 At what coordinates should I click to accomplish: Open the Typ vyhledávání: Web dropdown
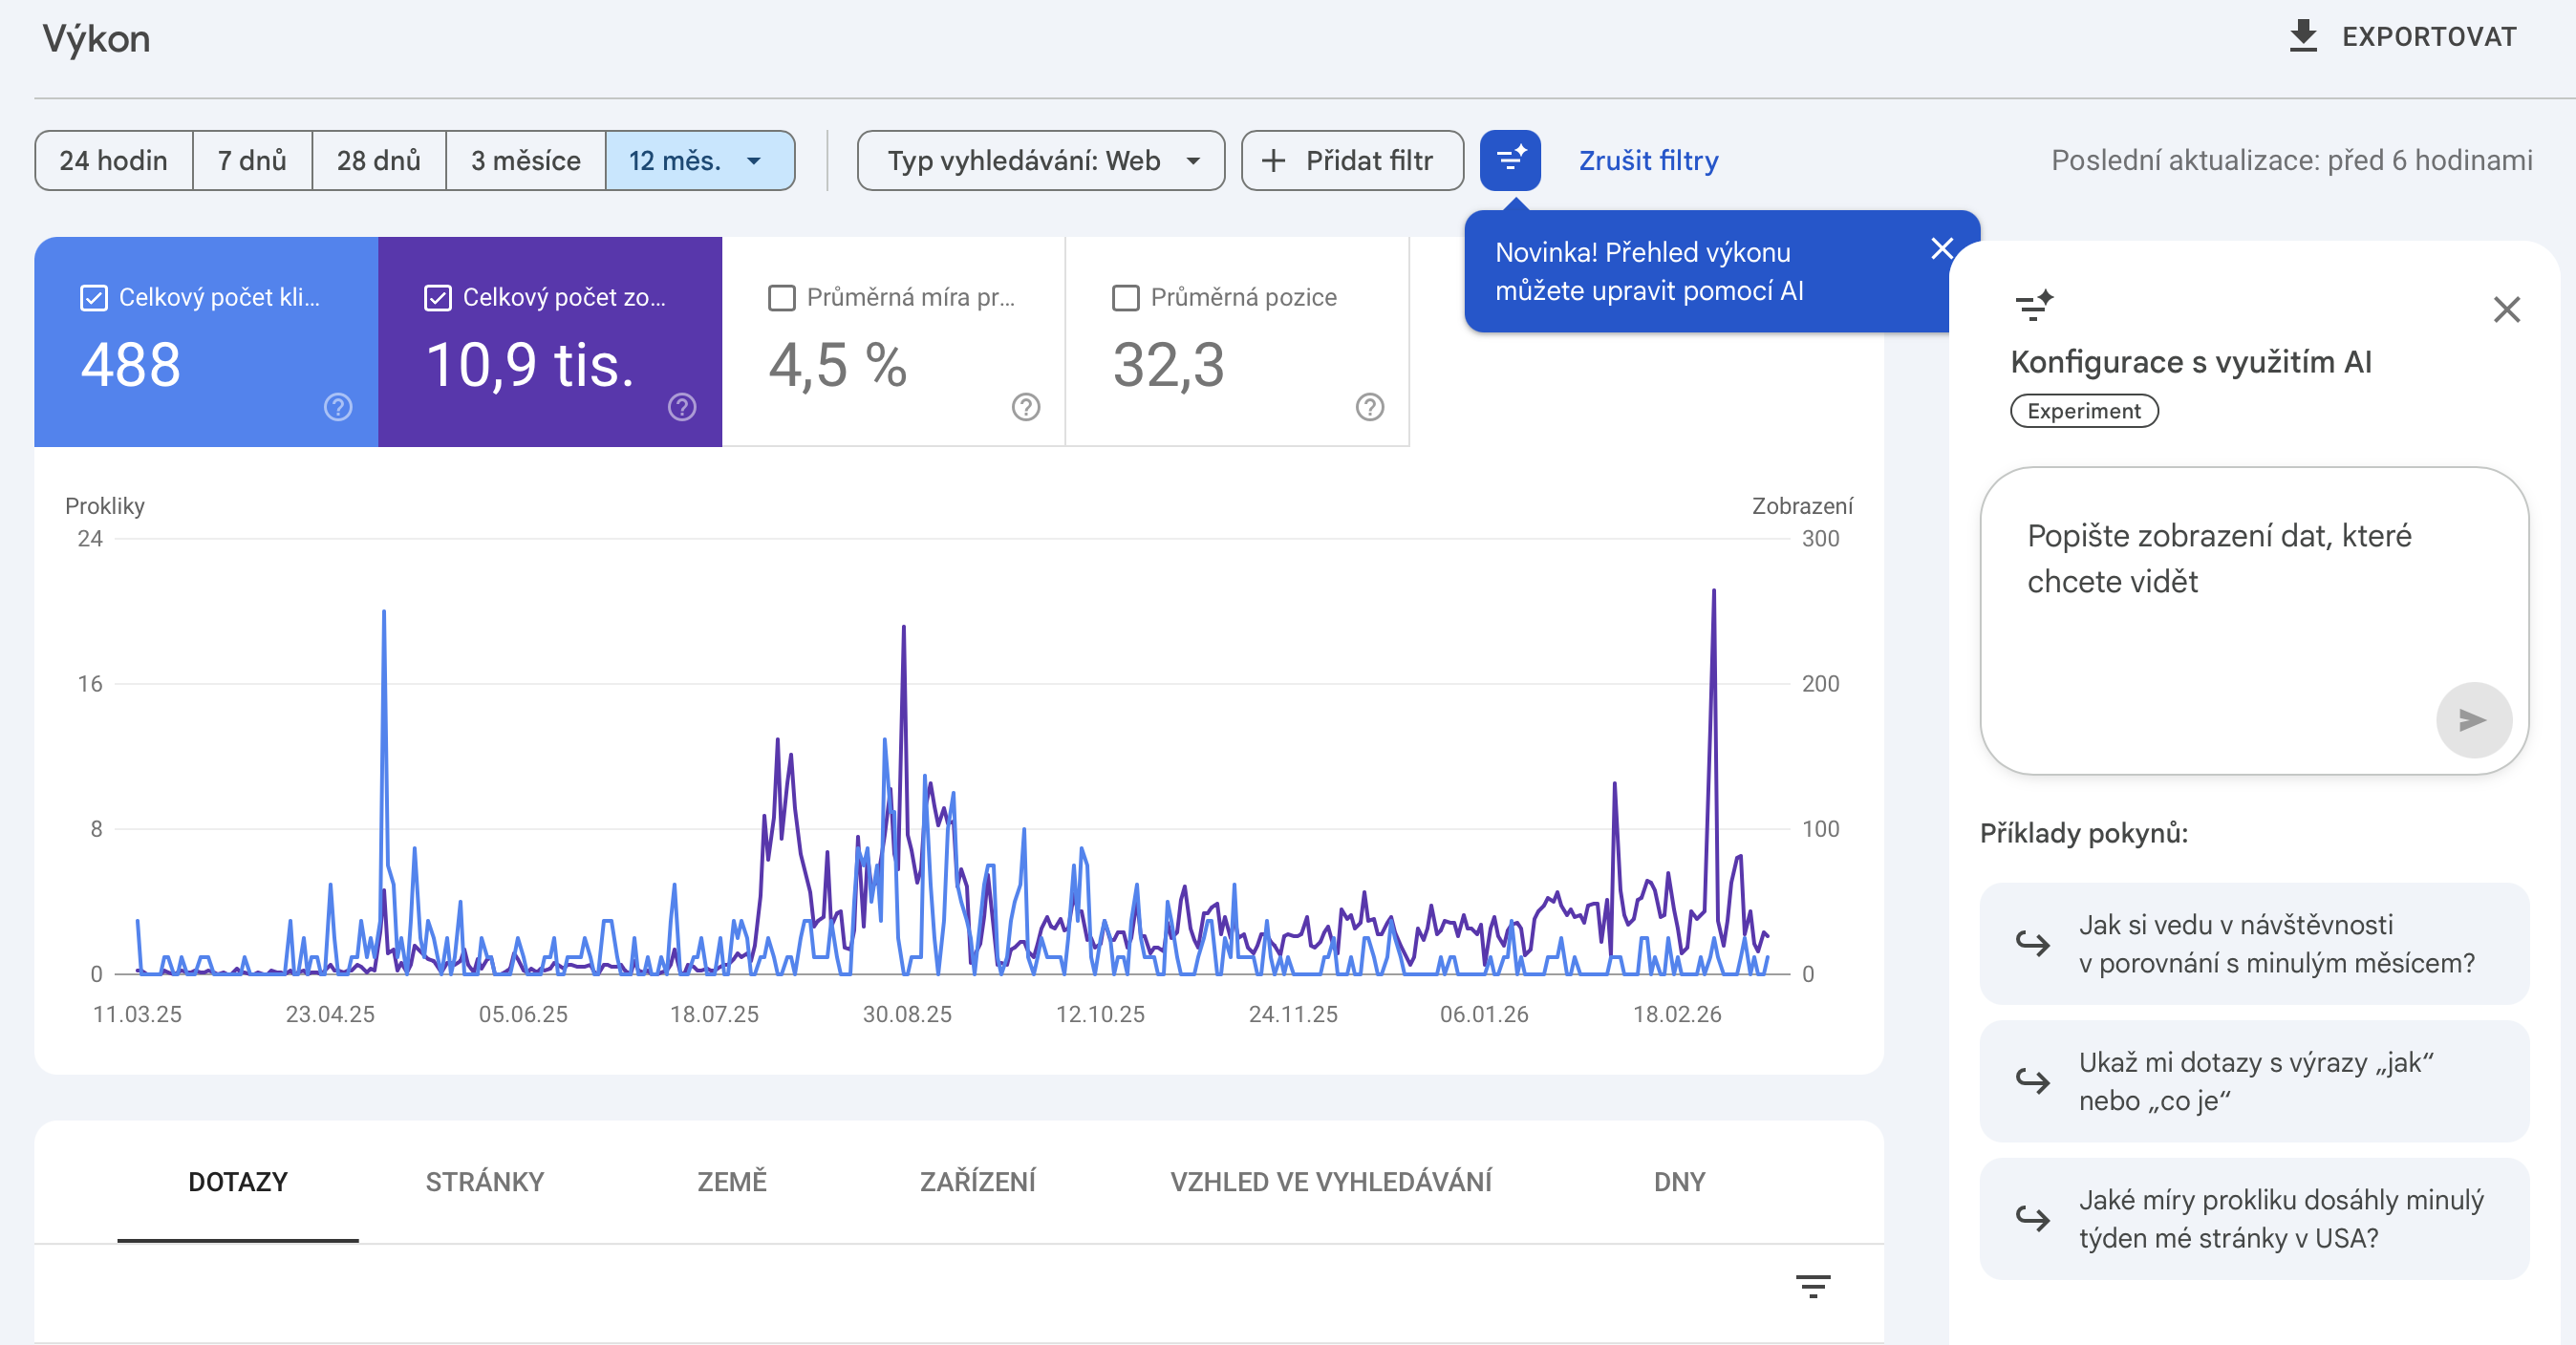[1040, 161]
